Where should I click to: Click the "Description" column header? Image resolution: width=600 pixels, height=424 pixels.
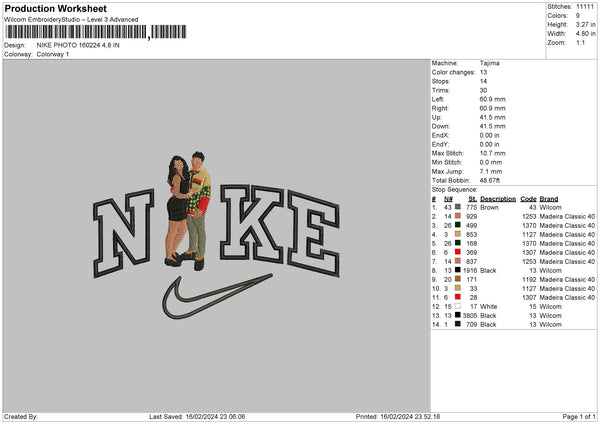click(x=498, y=199)
